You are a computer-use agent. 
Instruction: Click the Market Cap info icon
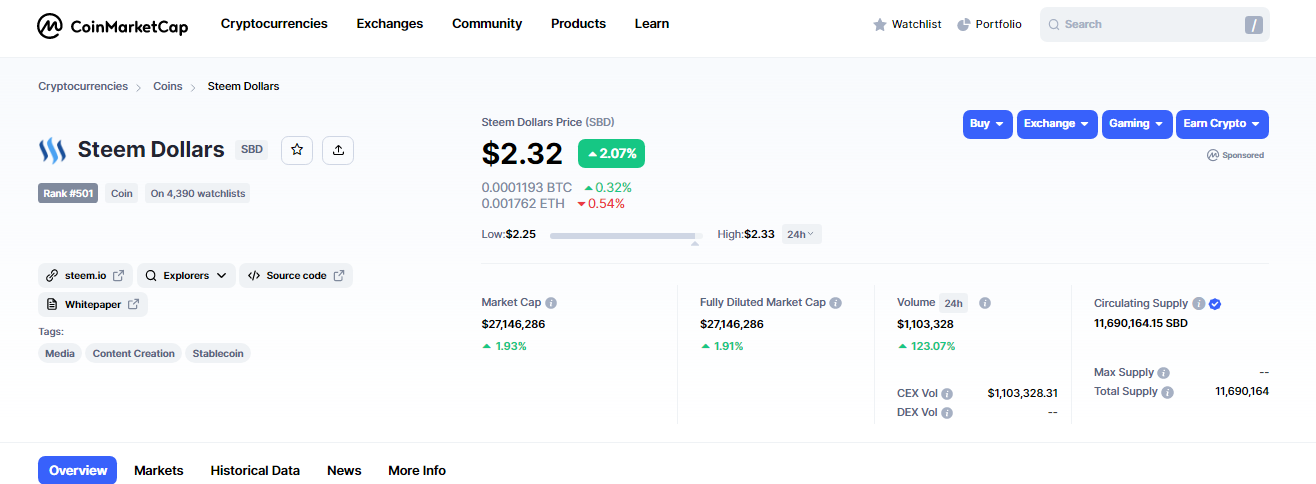click(551, 302)
